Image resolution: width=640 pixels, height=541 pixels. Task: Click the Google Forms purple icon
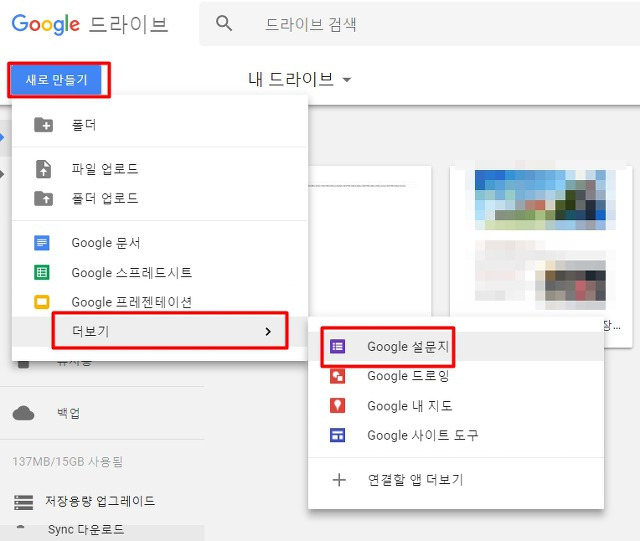(338, 347)
